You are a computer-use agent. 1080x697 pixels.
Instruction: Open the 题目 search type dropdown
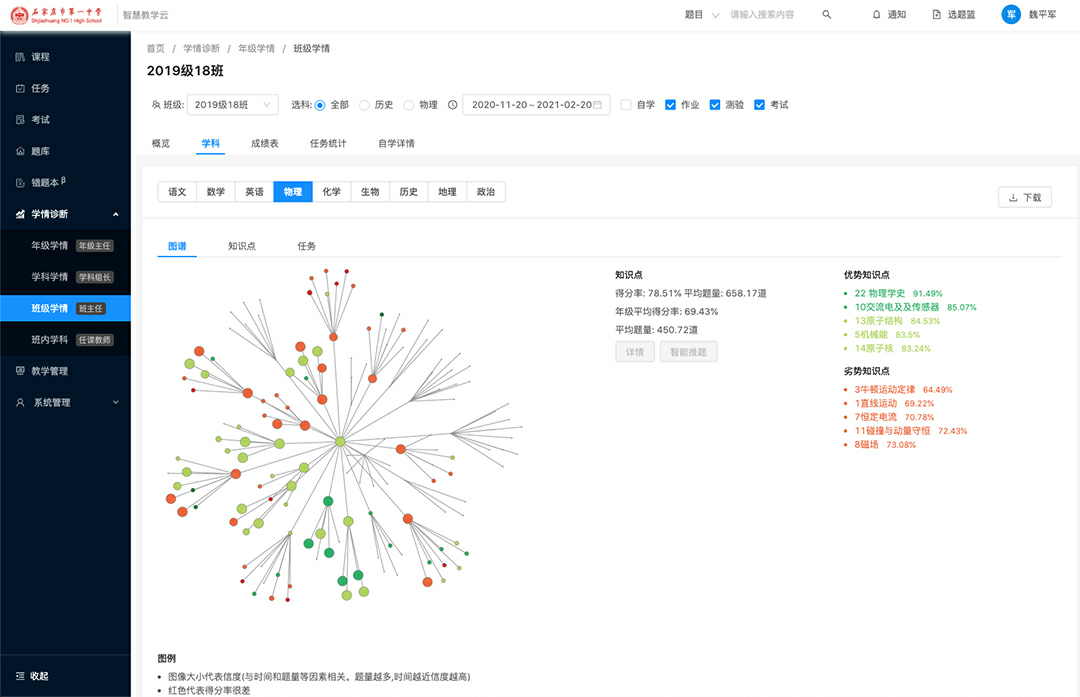[701, 15]
